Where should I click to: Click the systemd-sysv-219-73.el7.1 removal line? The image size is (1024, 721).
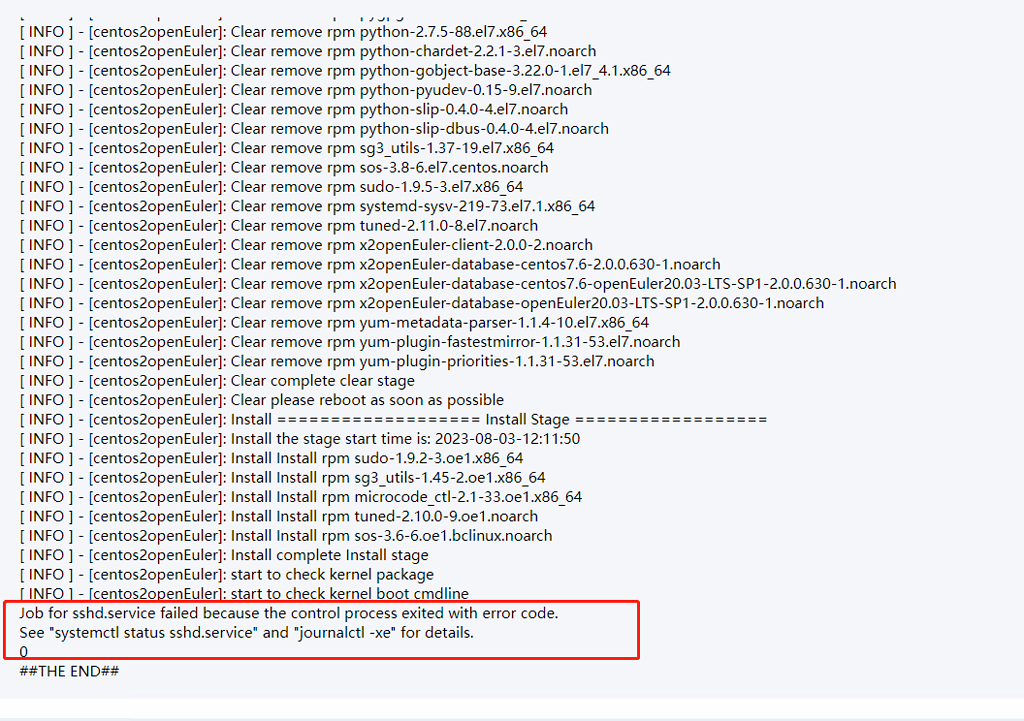[307, 207]
